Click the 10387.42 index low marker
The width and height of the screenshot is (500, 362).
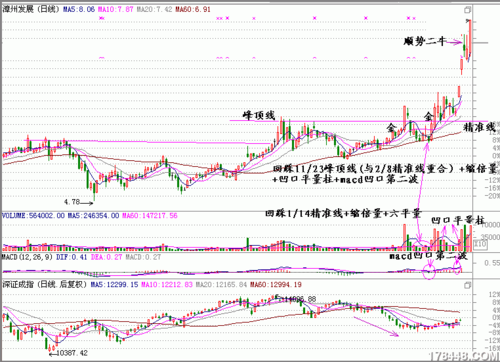(x=72, y=353)
